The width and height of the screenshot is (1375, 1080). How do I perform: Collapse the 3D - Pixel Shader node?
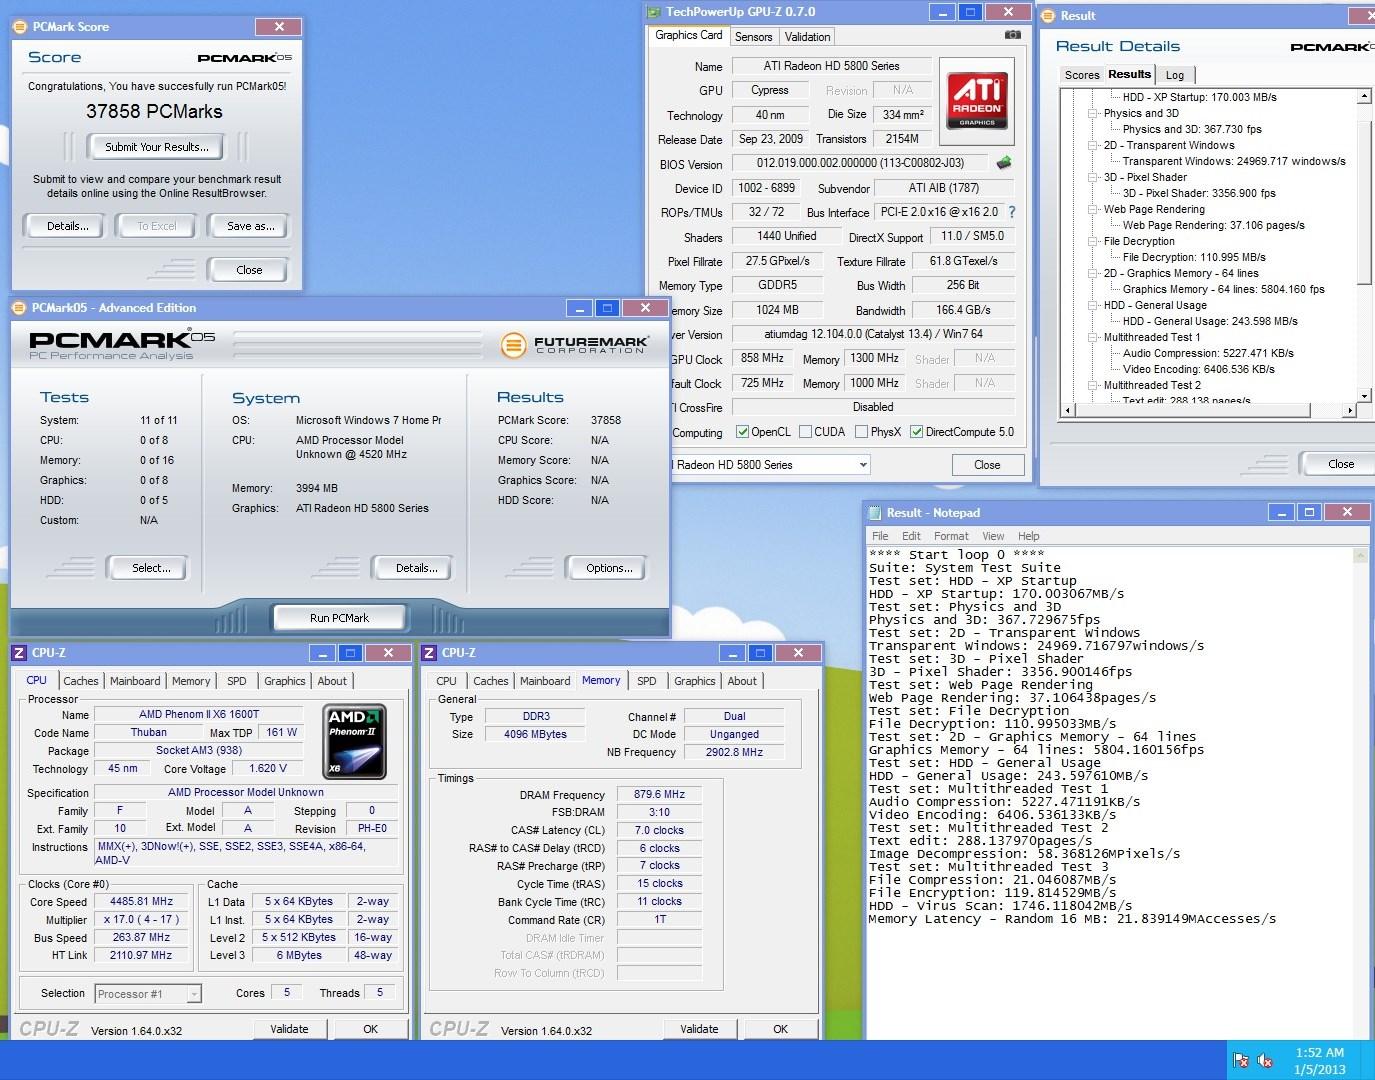point(1093,177)
